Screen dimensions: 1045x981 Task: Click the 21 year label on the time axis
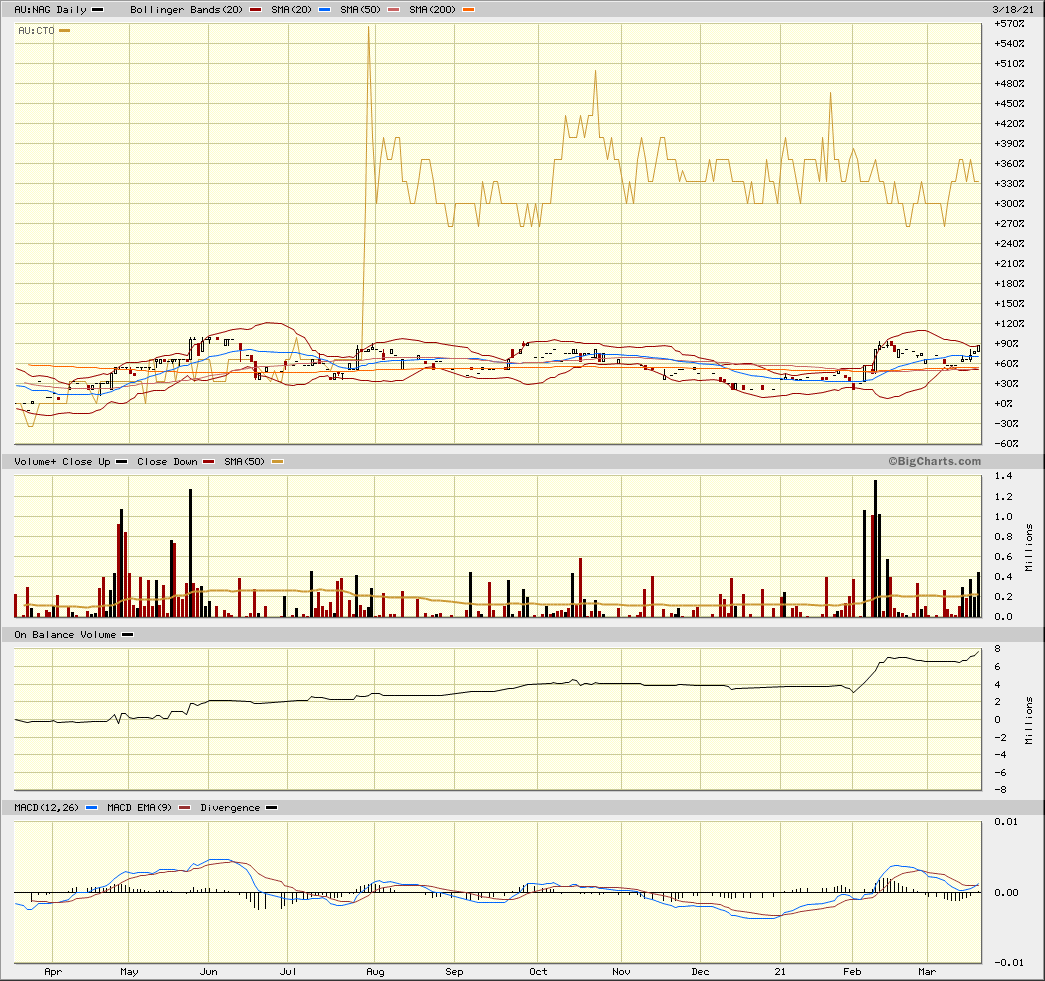[780, 972]
